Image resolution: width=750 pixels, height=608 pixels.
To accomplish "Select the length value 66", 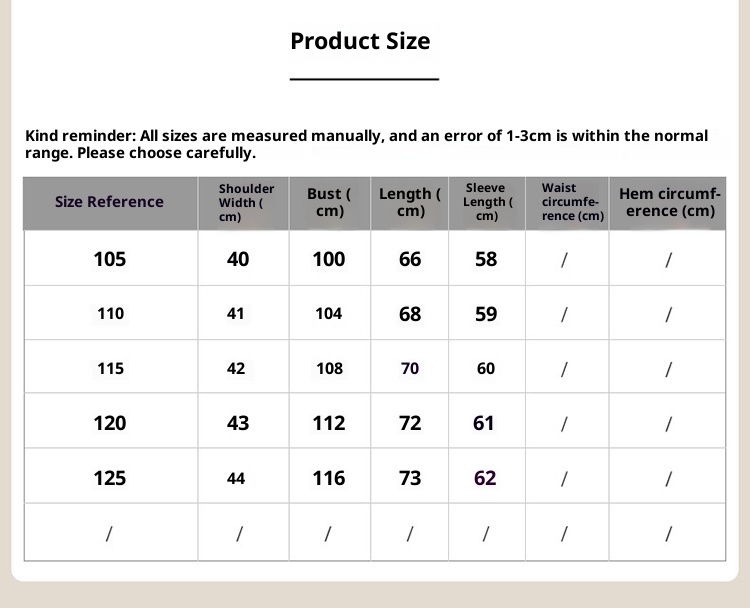I will [410, 259].
